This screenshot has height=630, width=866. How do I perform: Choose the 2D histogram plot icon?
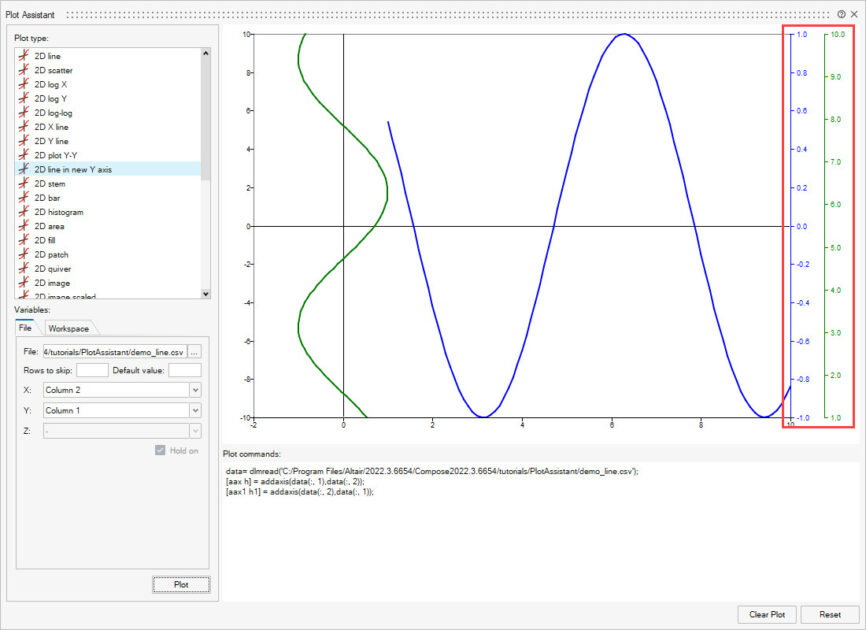pyautogui.click(x=24, y=212)
